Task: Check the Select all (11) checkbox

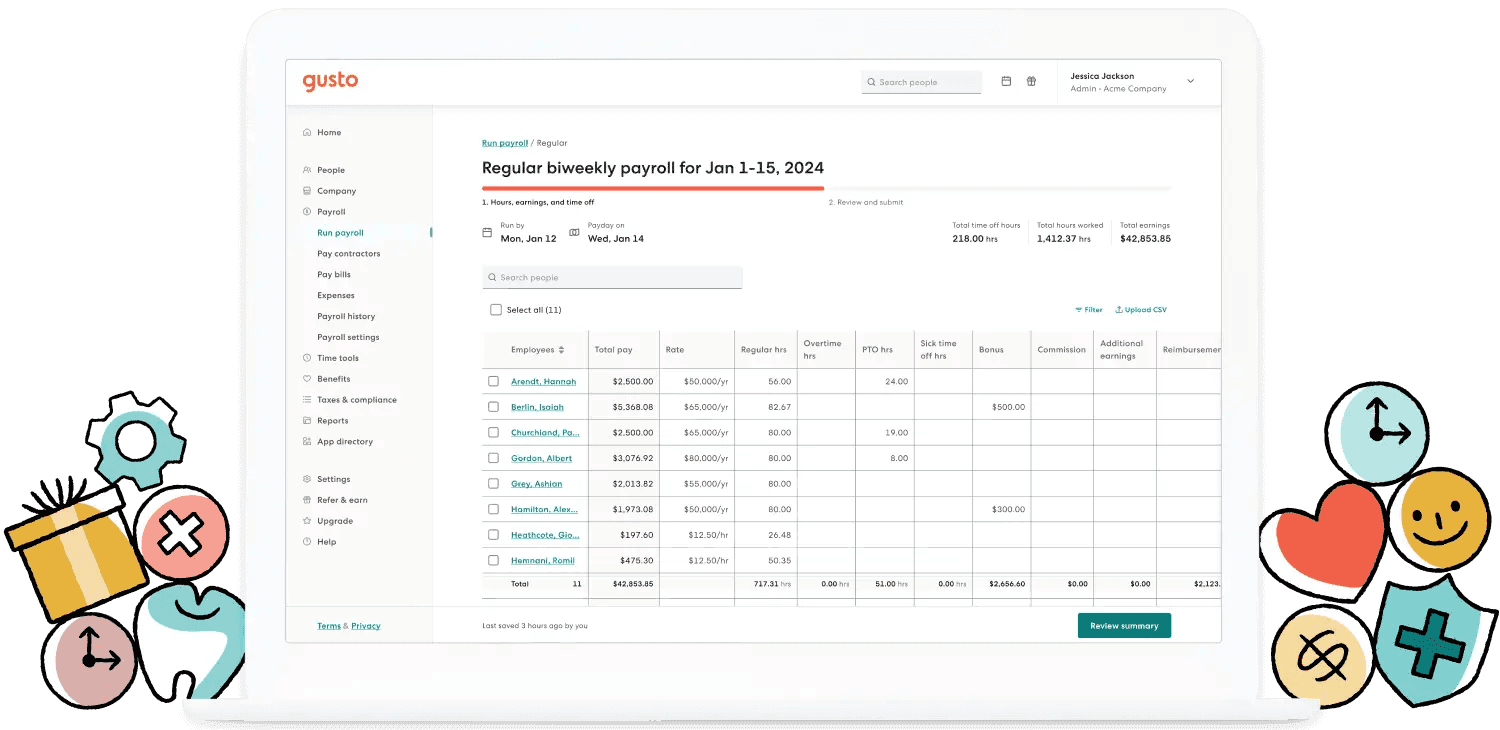Action: click(496, 310)
